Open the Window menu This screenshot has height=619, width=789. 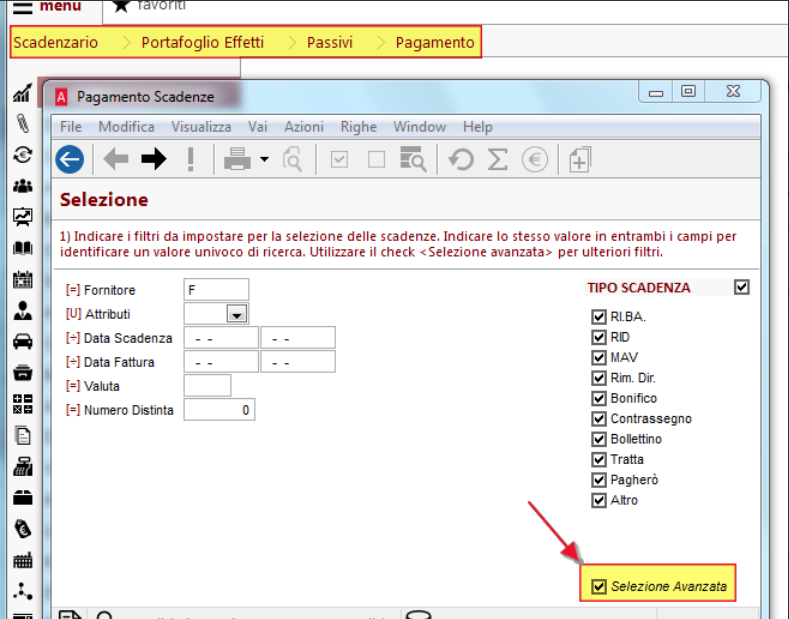click(420, 127)
